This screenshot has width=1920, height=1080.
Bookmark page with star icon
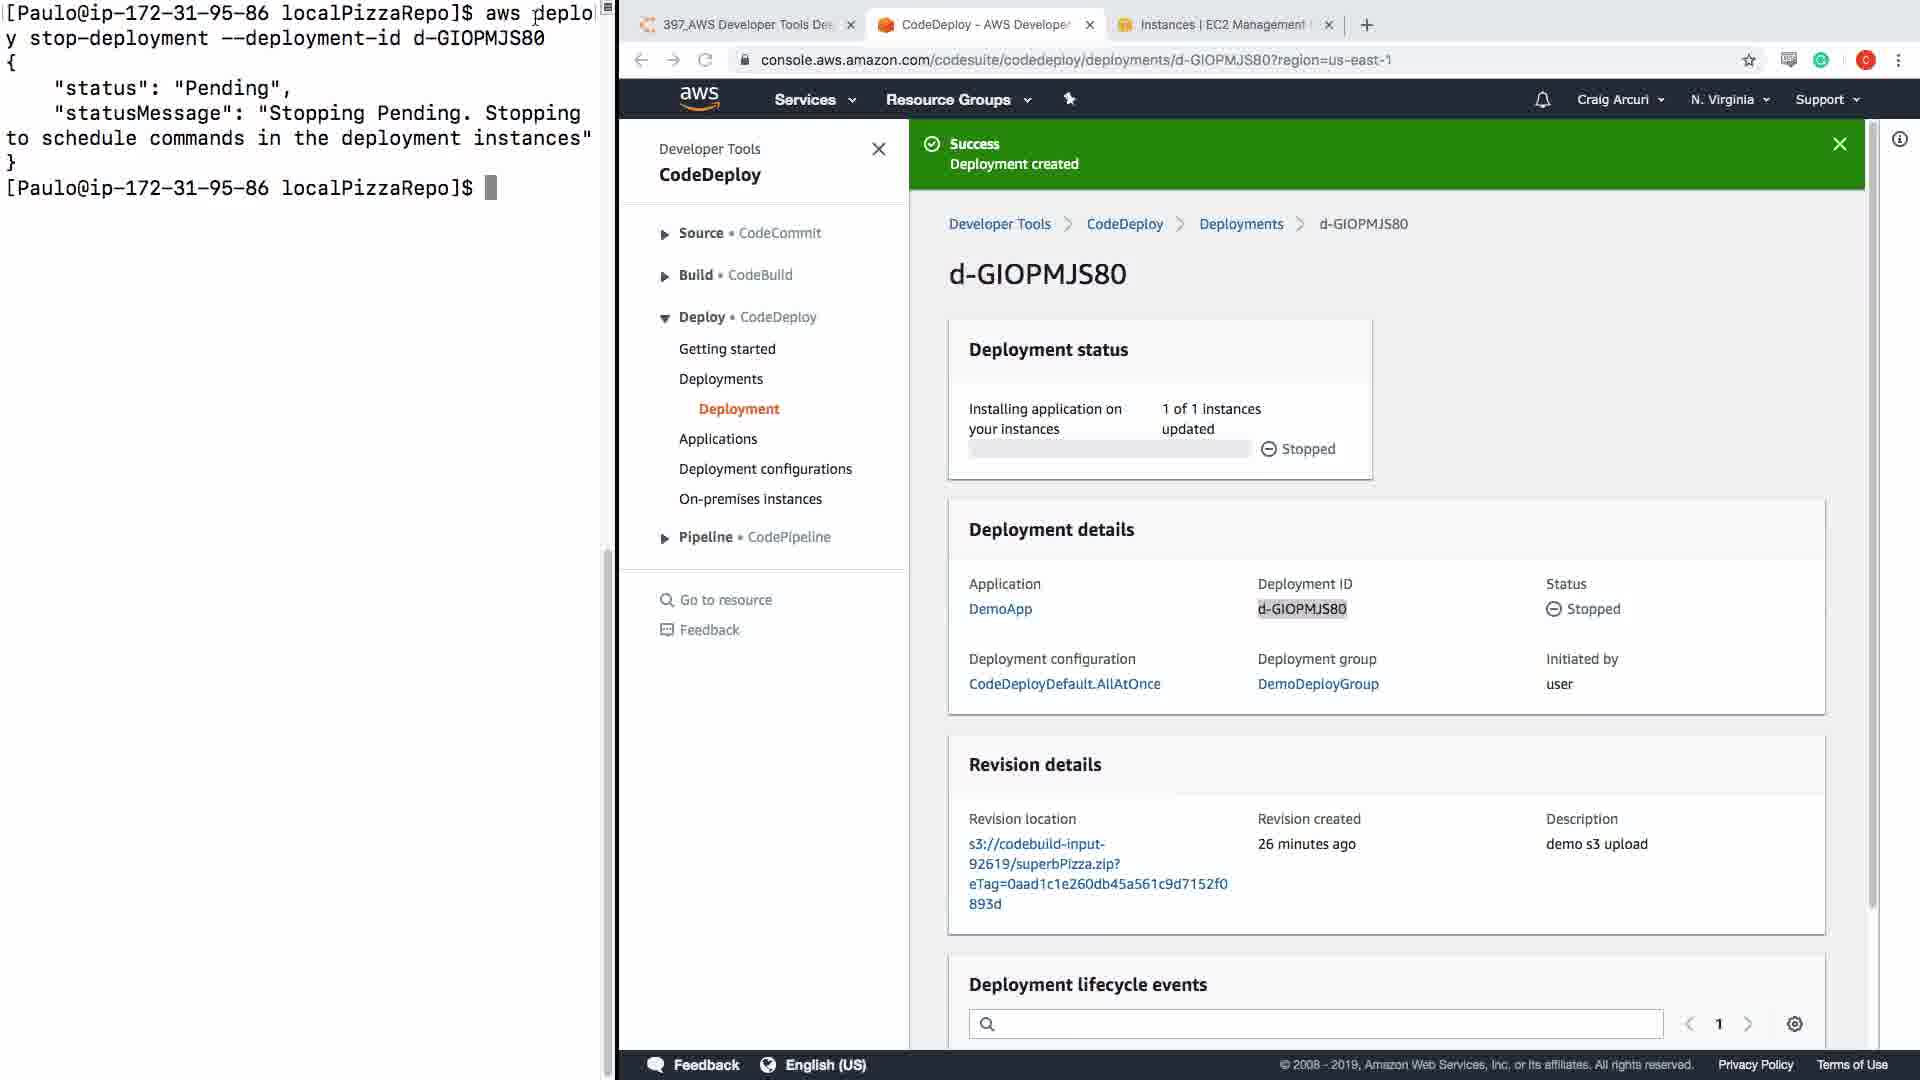[x=1748, y=60]
